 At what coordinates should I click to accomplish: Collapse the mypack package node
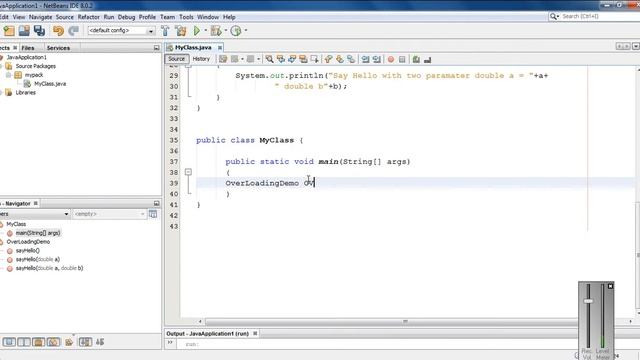point(9,75)
